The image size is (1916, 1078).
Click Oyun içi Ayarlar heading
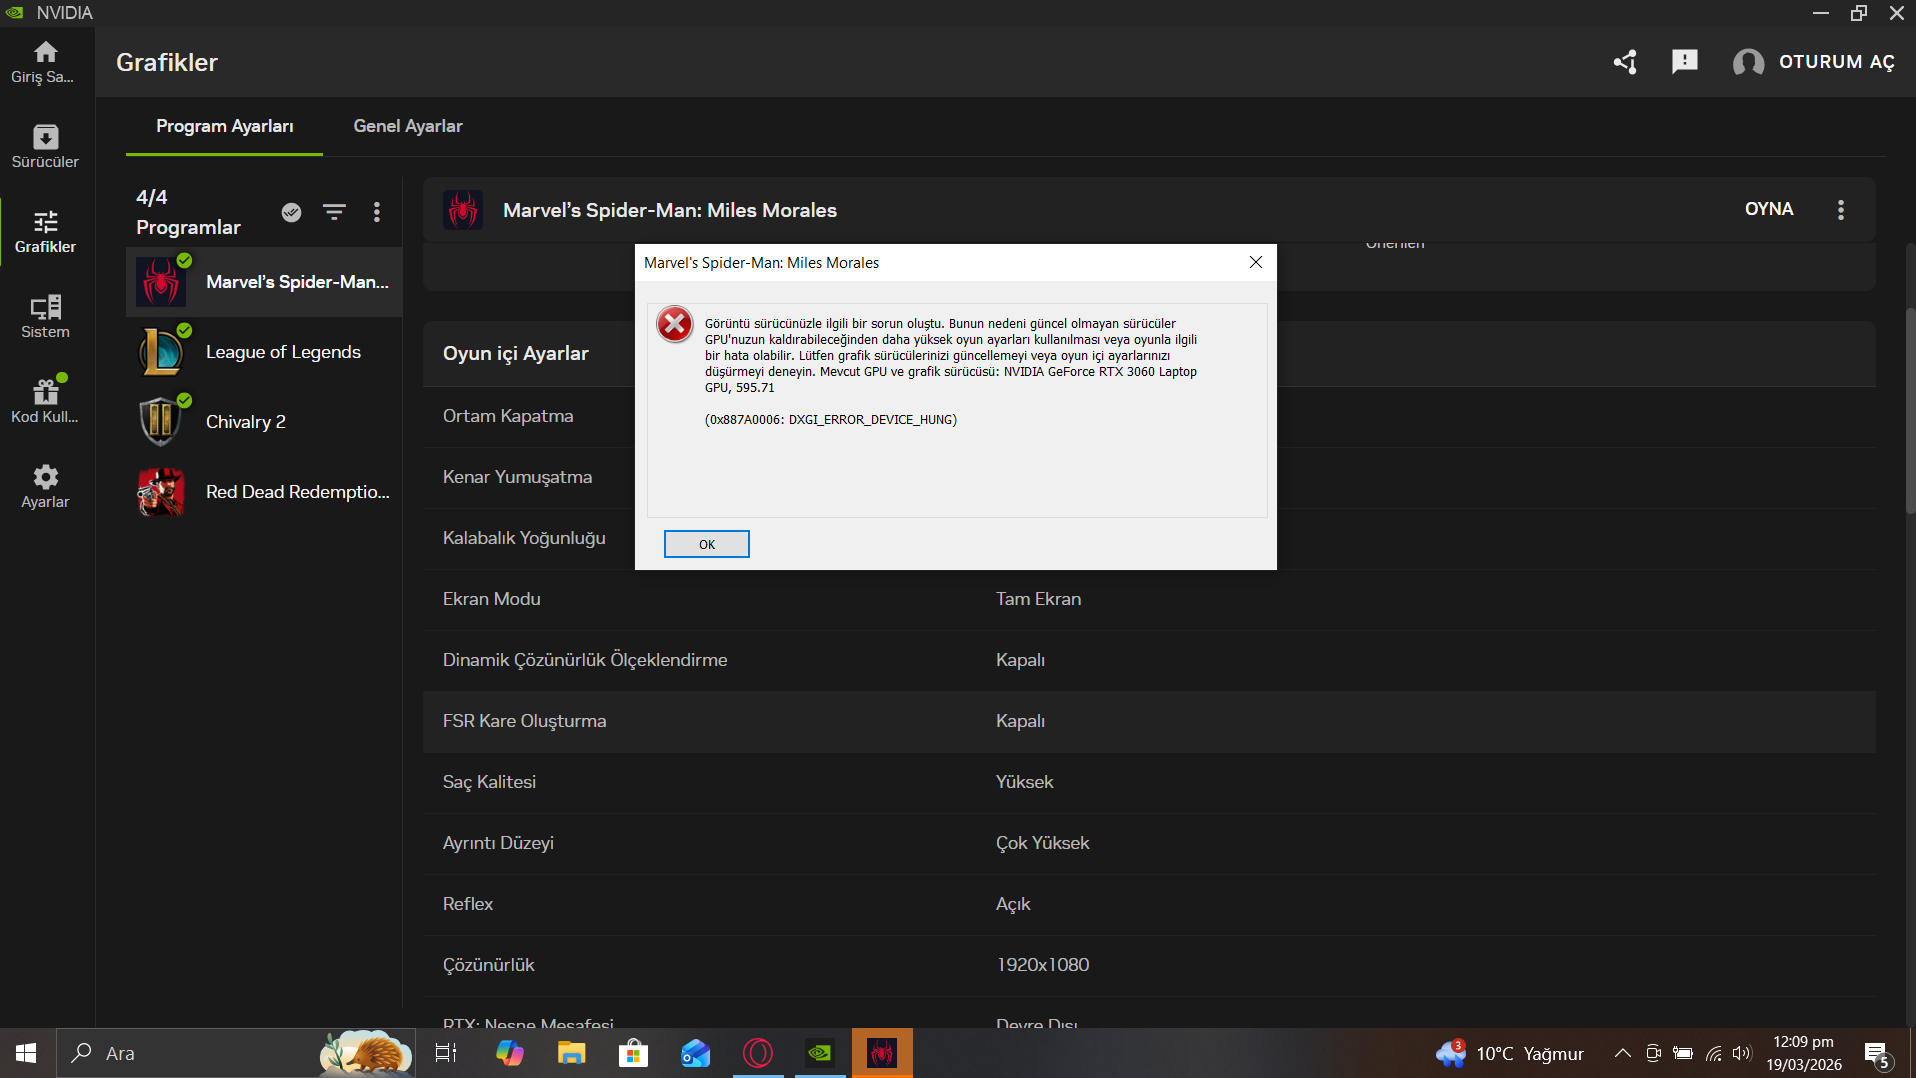click(x=516, y=354)
